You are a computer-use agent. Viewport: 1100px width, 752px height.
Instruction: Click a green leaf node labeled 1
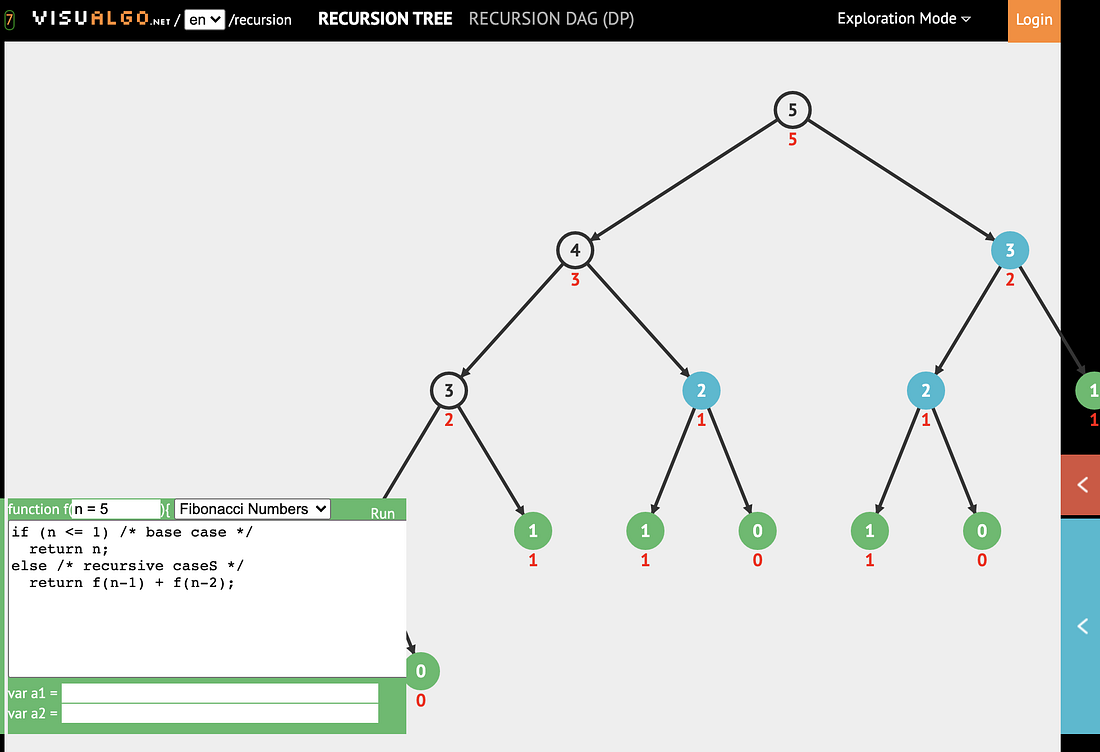tap(533, 531)
